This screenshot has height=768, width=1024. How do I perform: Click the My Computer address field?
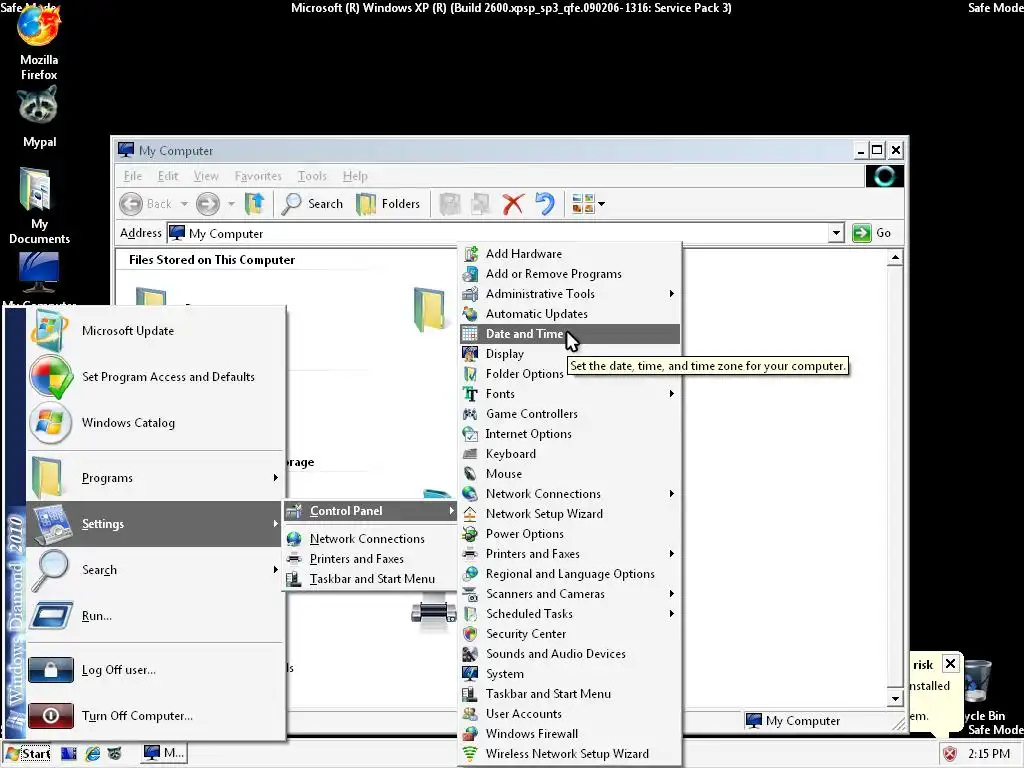click(498, 233)
